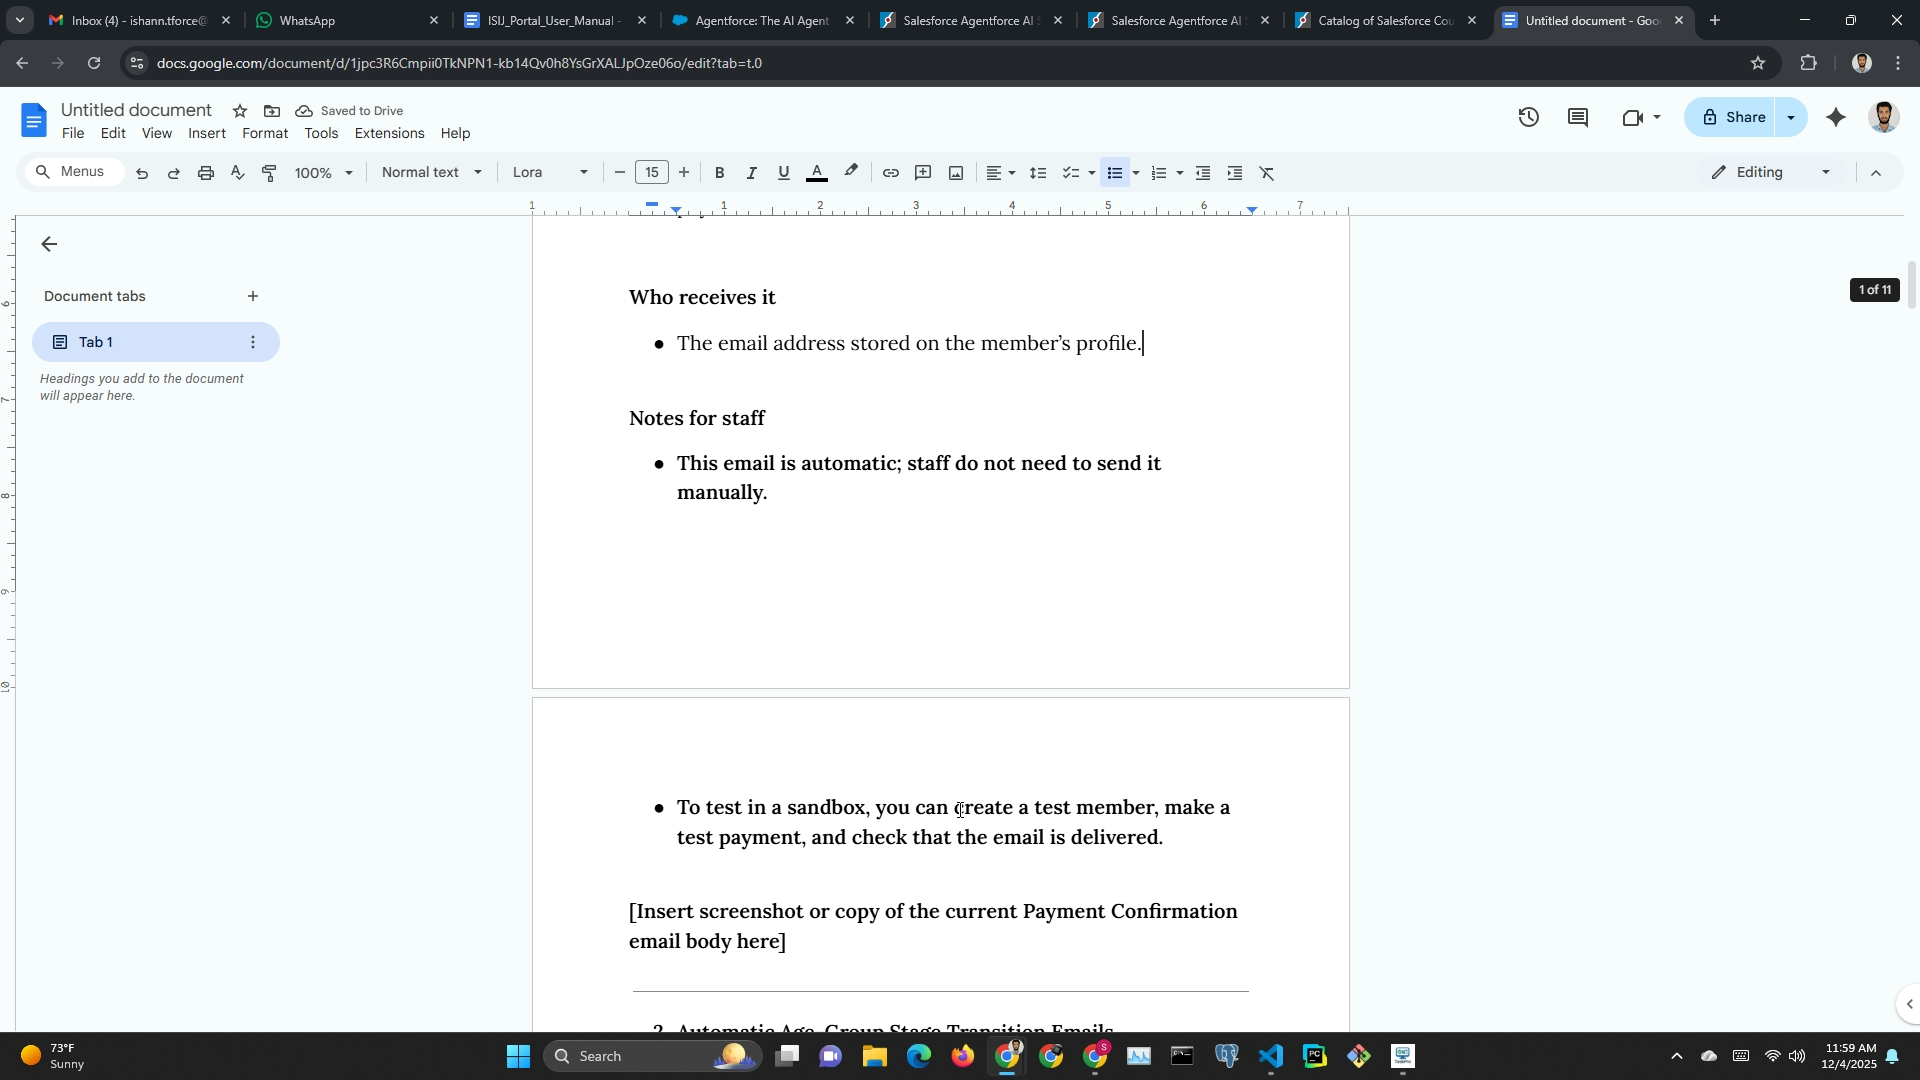Open the Lora font dropdown
The width and height of the screenshot is (1920, 1080).
pyautogui.click(x=549, y=173)
